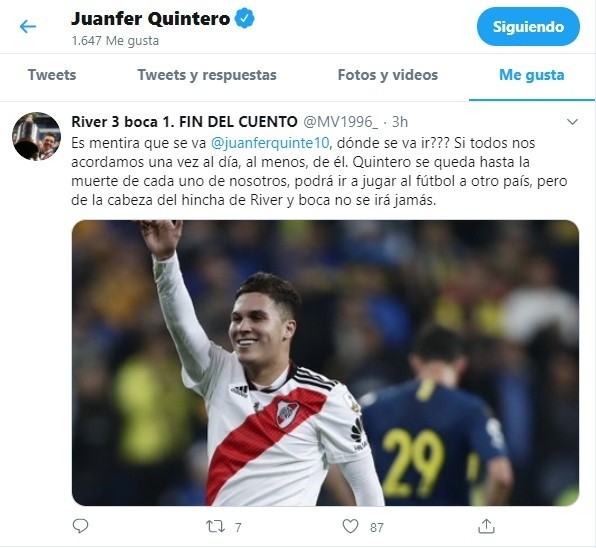Select the Me gusta tab
This screenshot has height=548, width=596.
pos(532,75)
